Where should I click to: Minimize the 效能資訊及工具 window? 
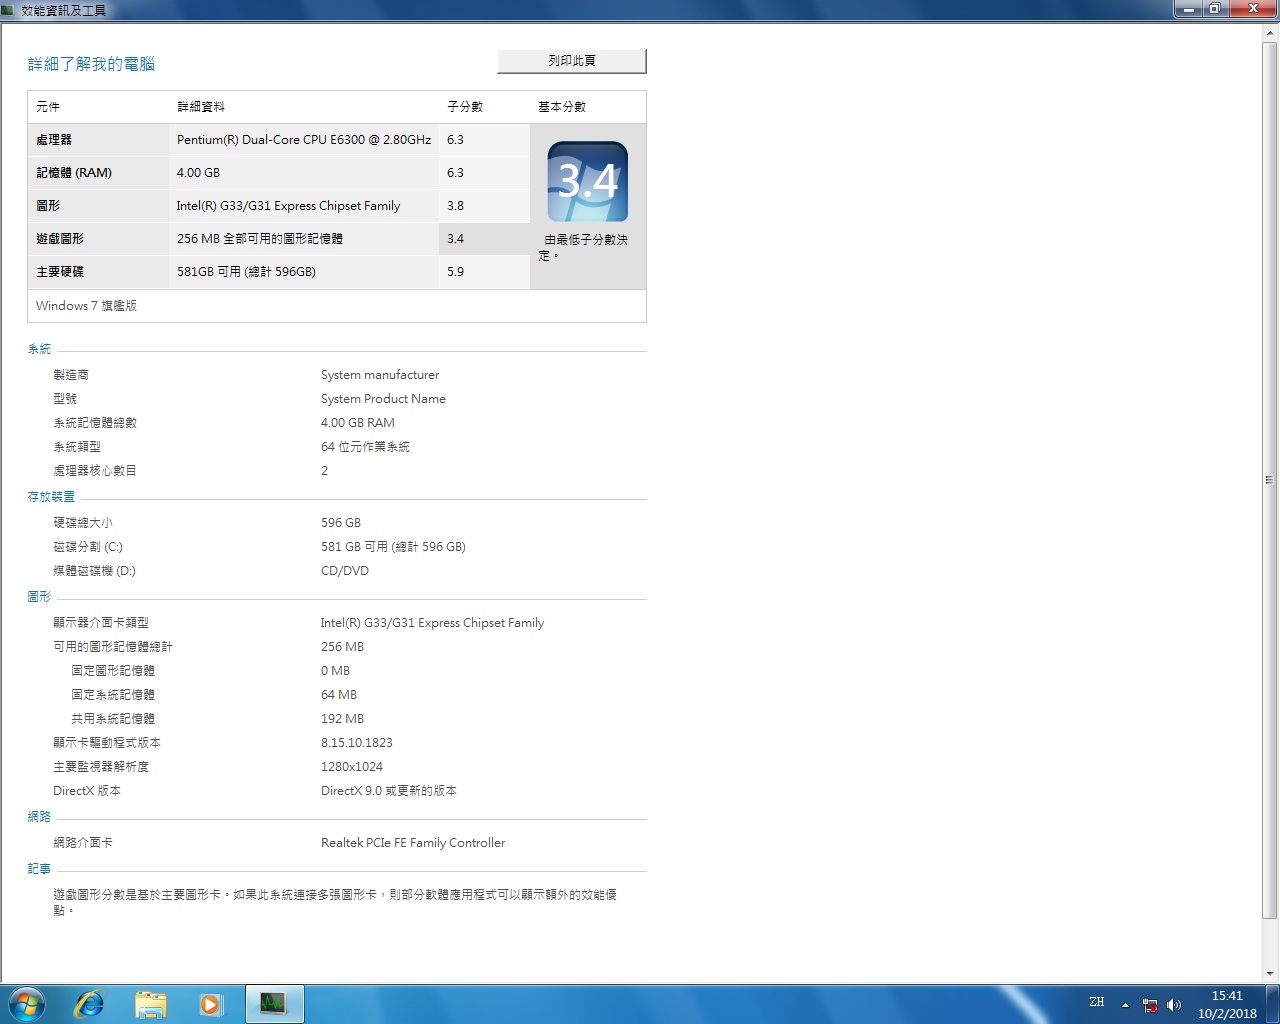click(x=1188, y=9)
